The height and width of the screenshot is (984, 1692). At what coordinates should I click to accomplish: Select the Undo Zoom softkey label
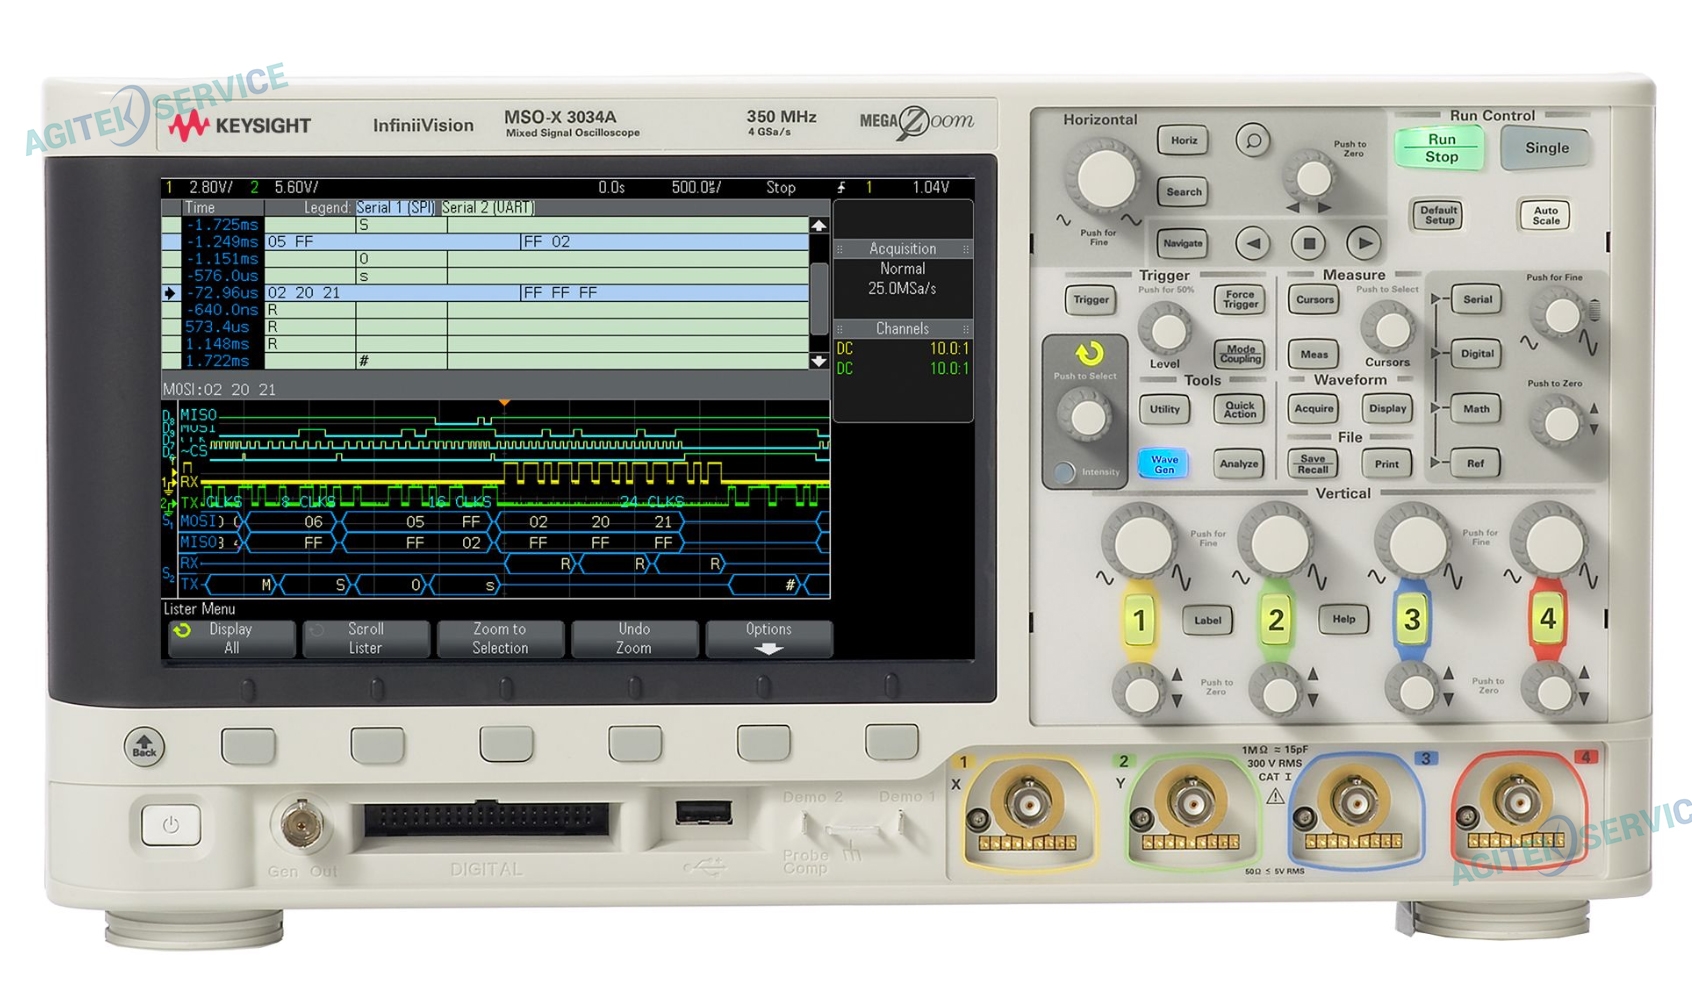tap(634, 638)
